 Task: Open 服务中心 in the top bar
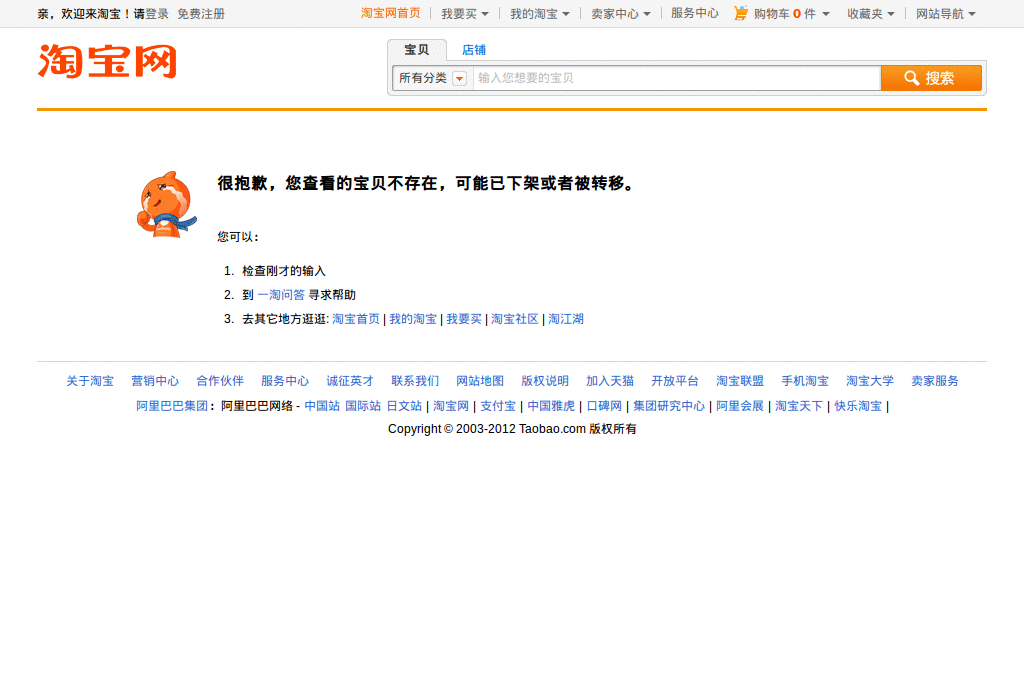coord(694,13)
